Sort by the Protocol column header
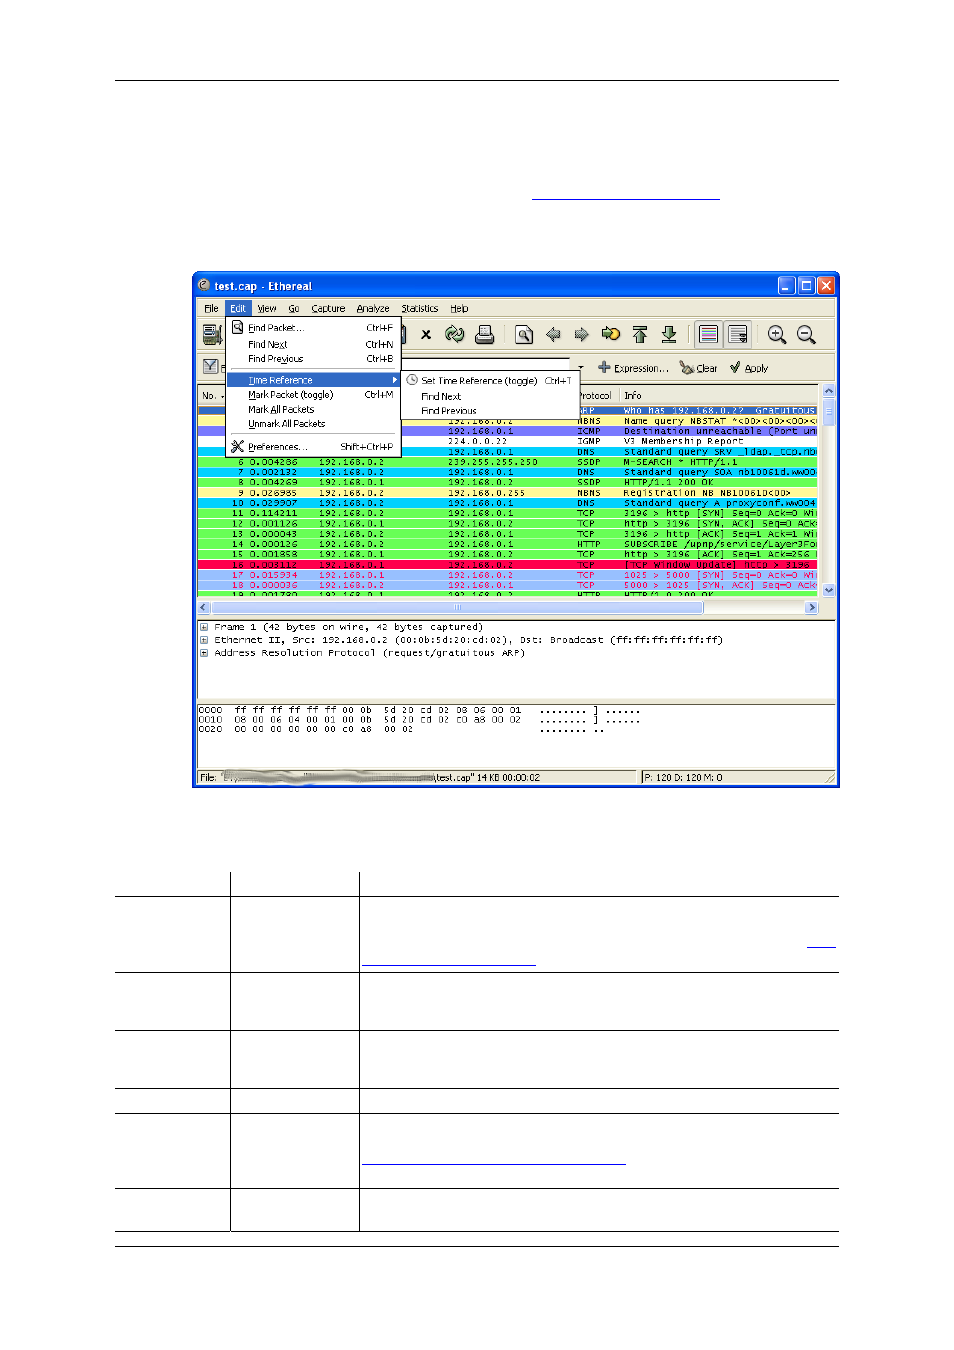The height and width of the screenshot is (1350, 954). 595,395
